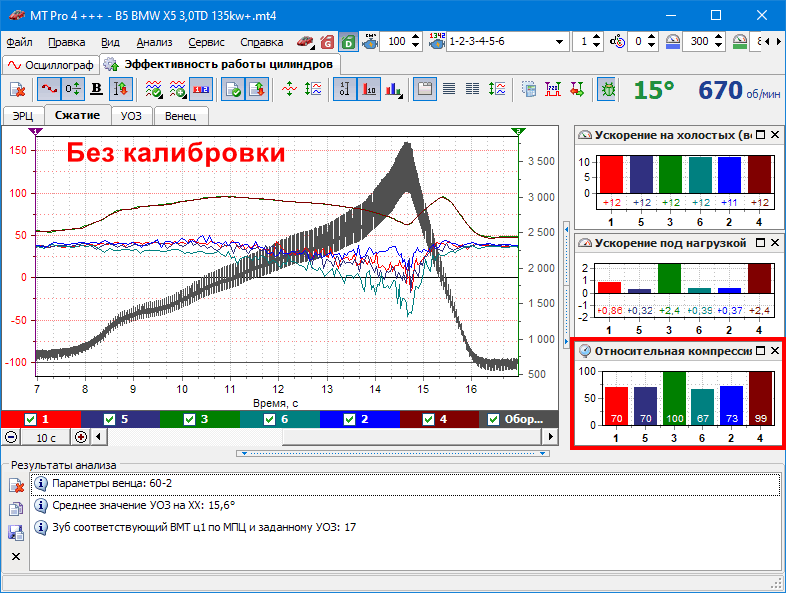Toggle the green bug debug button
The height and width of the screenshot is (593, 786).
point(607,90)
